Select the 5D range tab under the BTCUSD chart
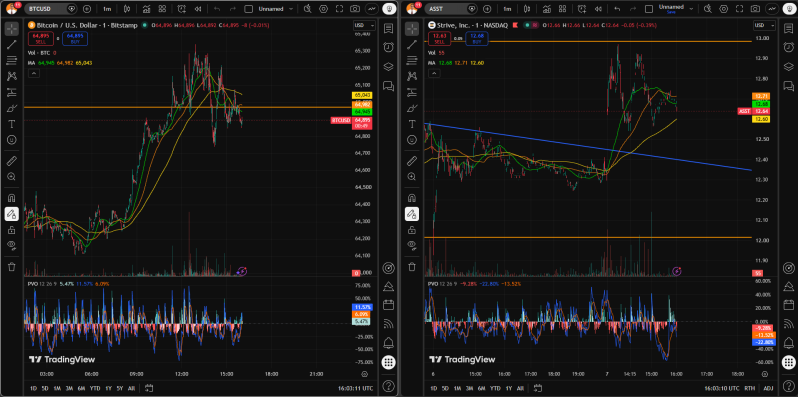The image size is (798, 397). (45, 388)
